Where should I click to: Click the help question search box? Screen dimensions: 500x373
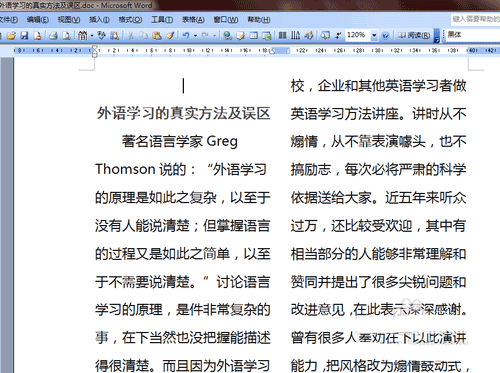[x=476, y=19]
